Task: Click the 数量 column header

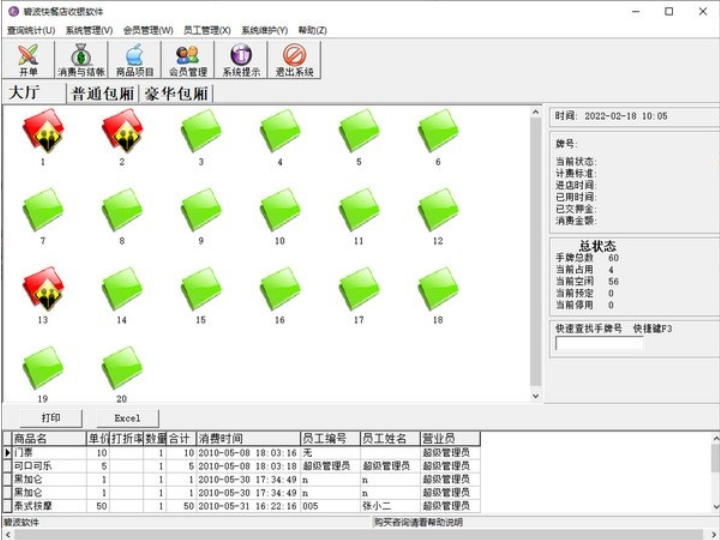Action: coord(155,439)
